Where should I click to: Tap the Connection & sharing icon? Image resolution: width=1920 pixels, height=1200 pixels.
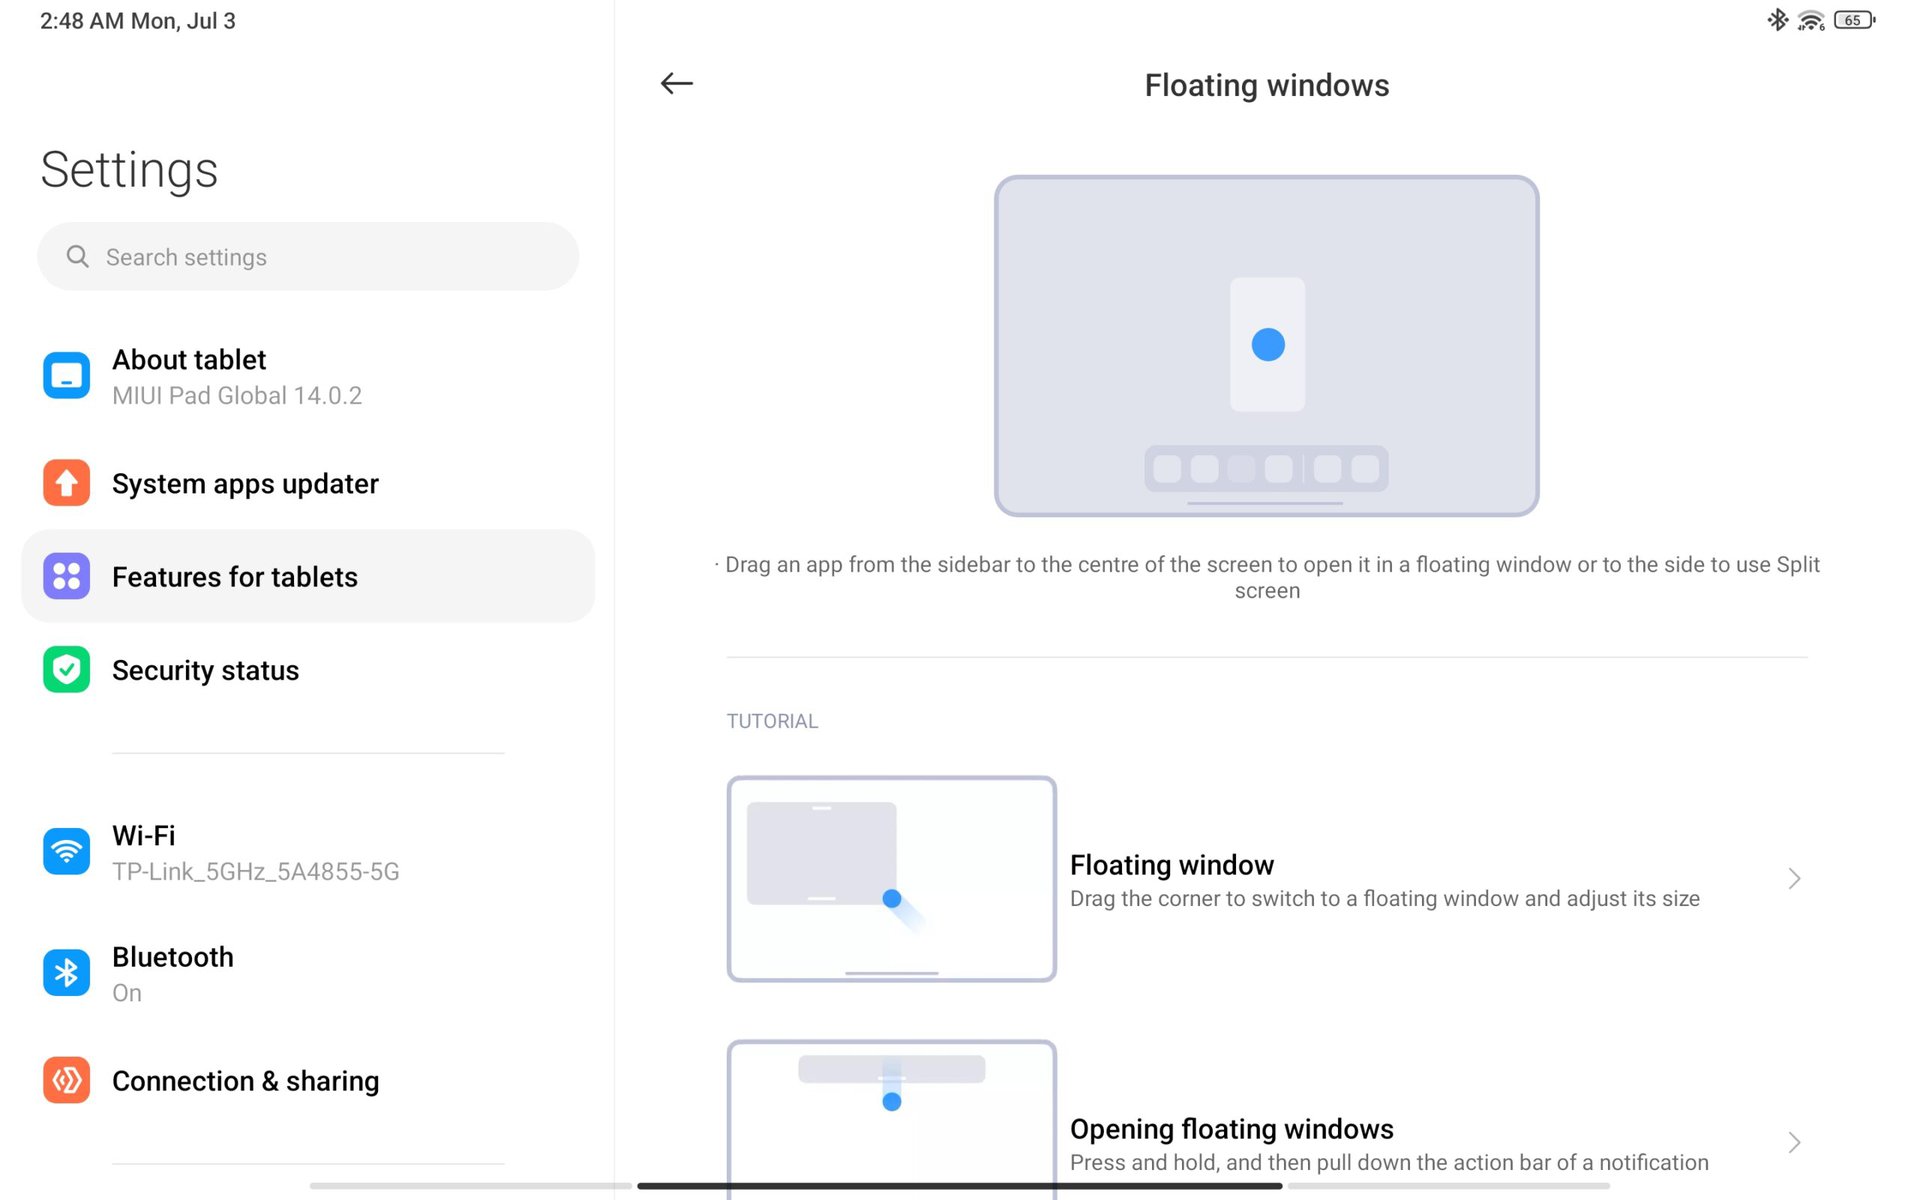66,1080
